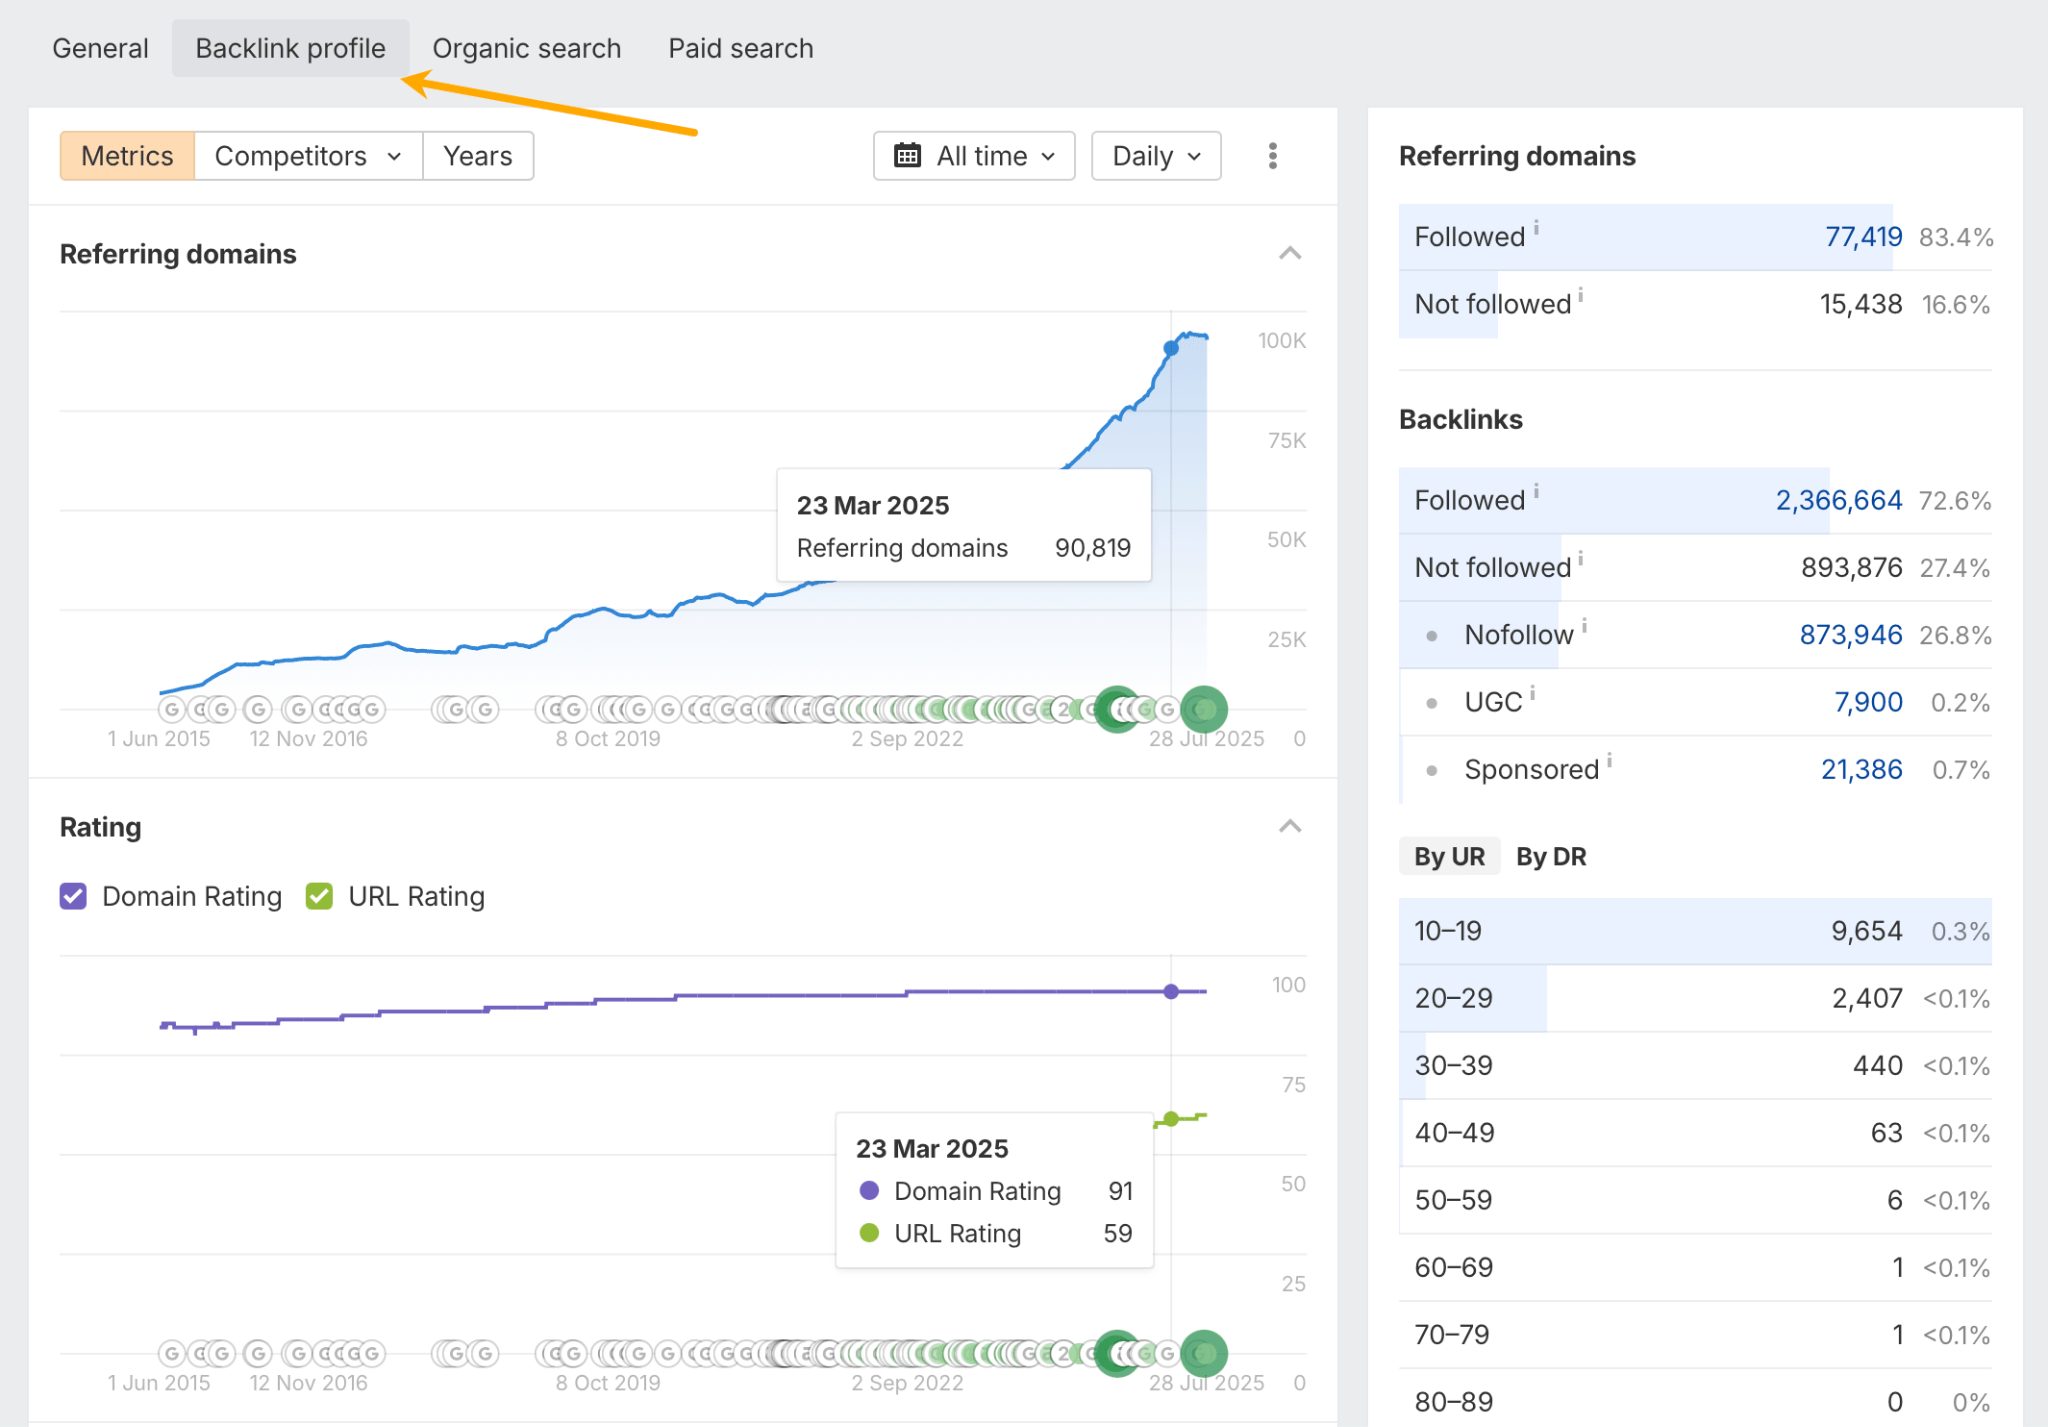Image resolution: width=2048 pixels, height=1427 pixels.
Task: Click the Google marker cluster near 2 Sep 2022
Action: pyautogui.click(x=908, y=708)
